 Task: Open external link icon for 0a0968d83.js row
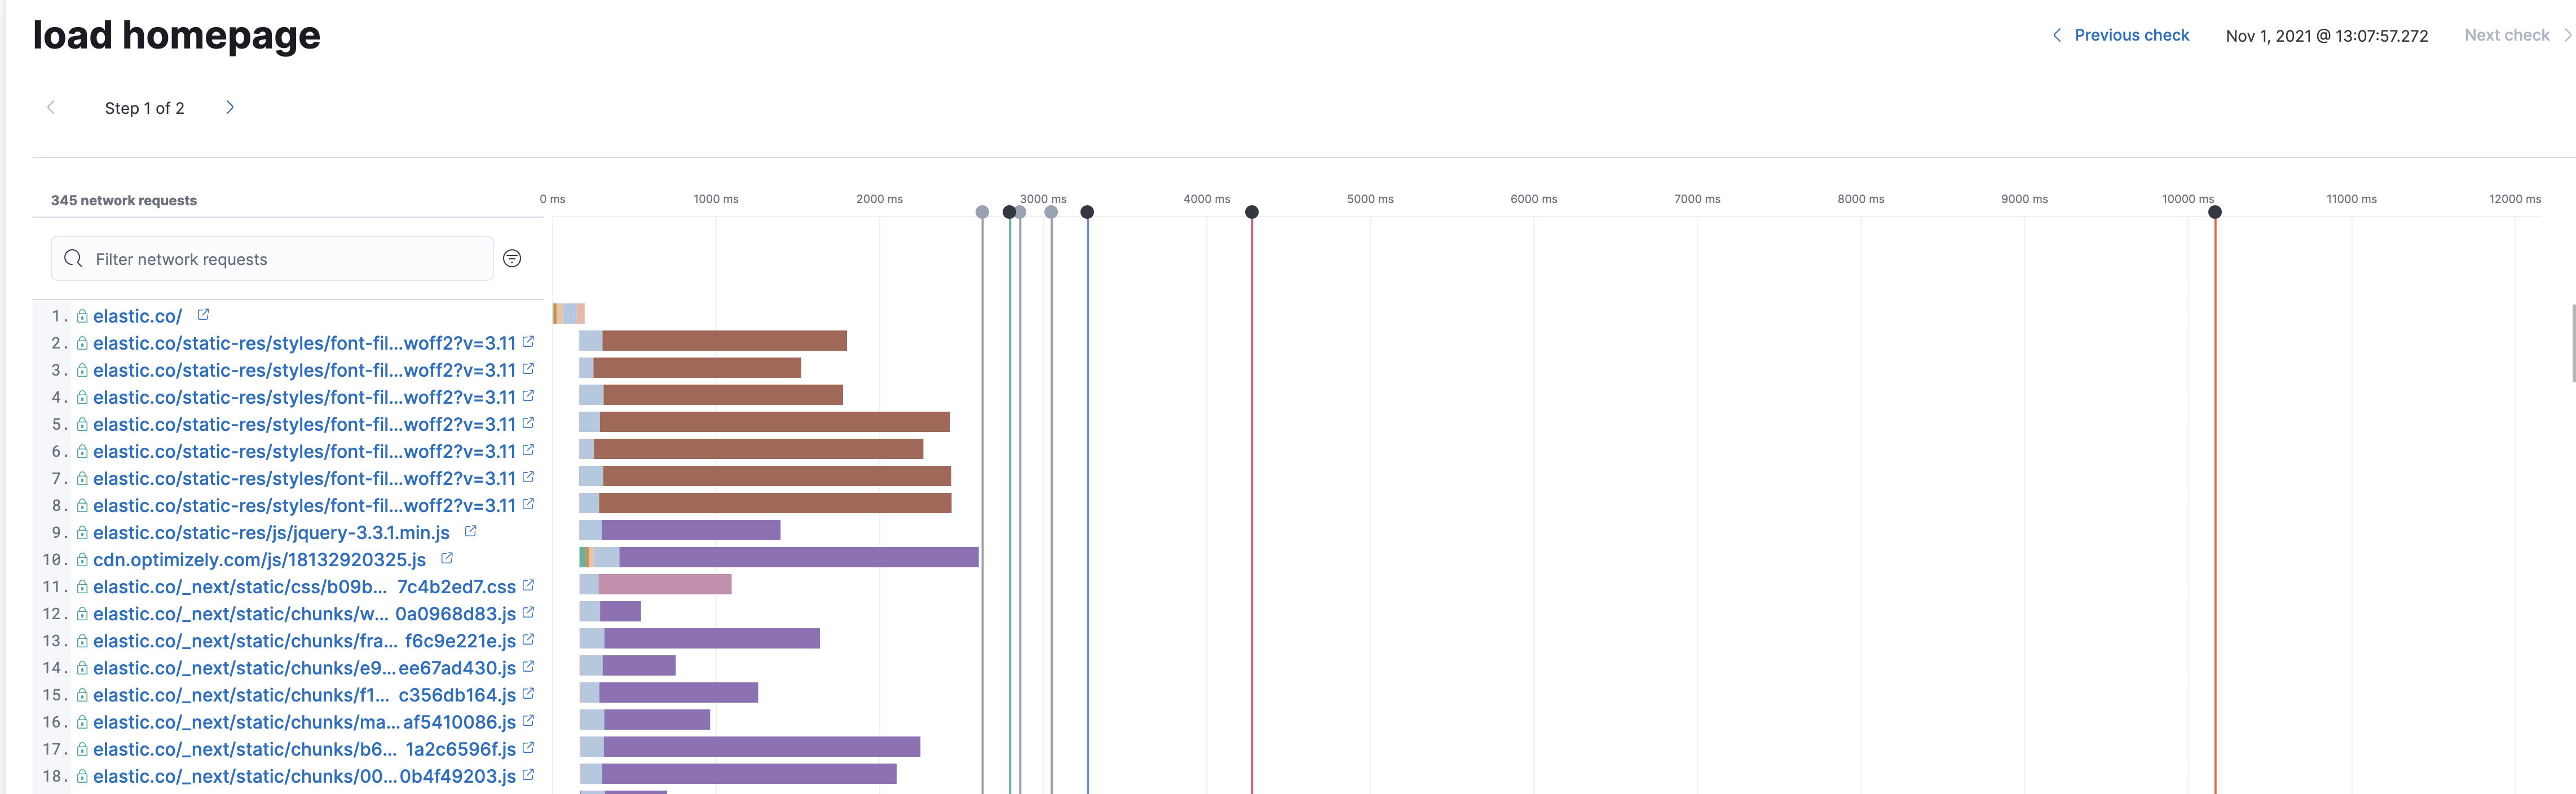click(528, 611)
